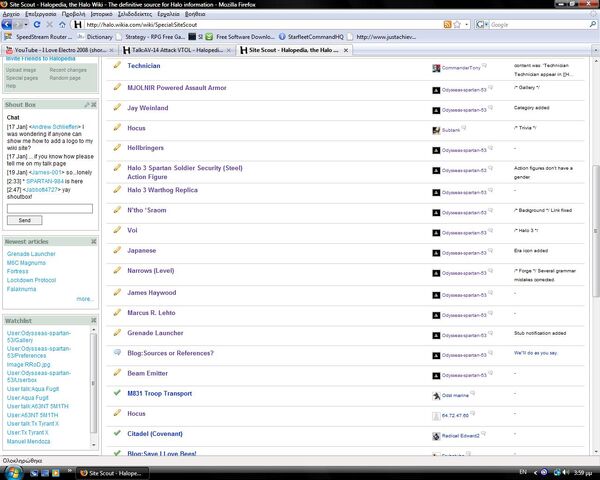Click Subtank's avatar icon
The image size is (600, 480).
tap(436, 131)
